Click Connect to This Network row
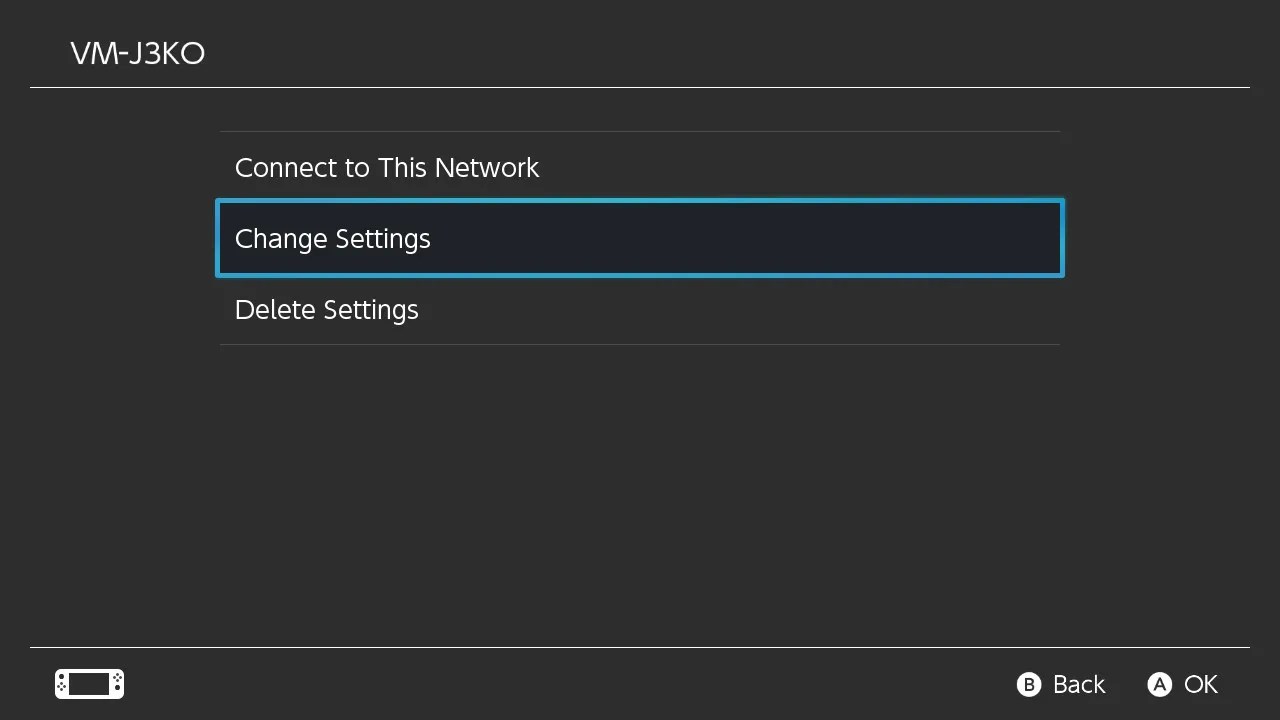 (387, 167)
